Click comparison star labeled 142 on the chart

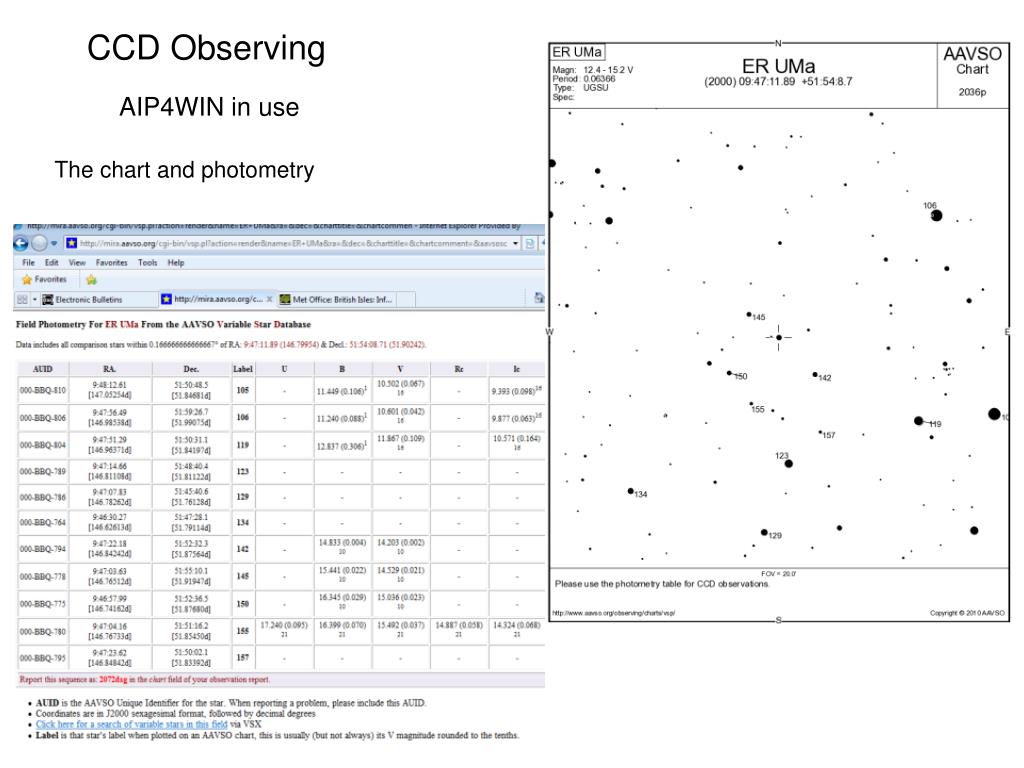[x=815, y=375]
